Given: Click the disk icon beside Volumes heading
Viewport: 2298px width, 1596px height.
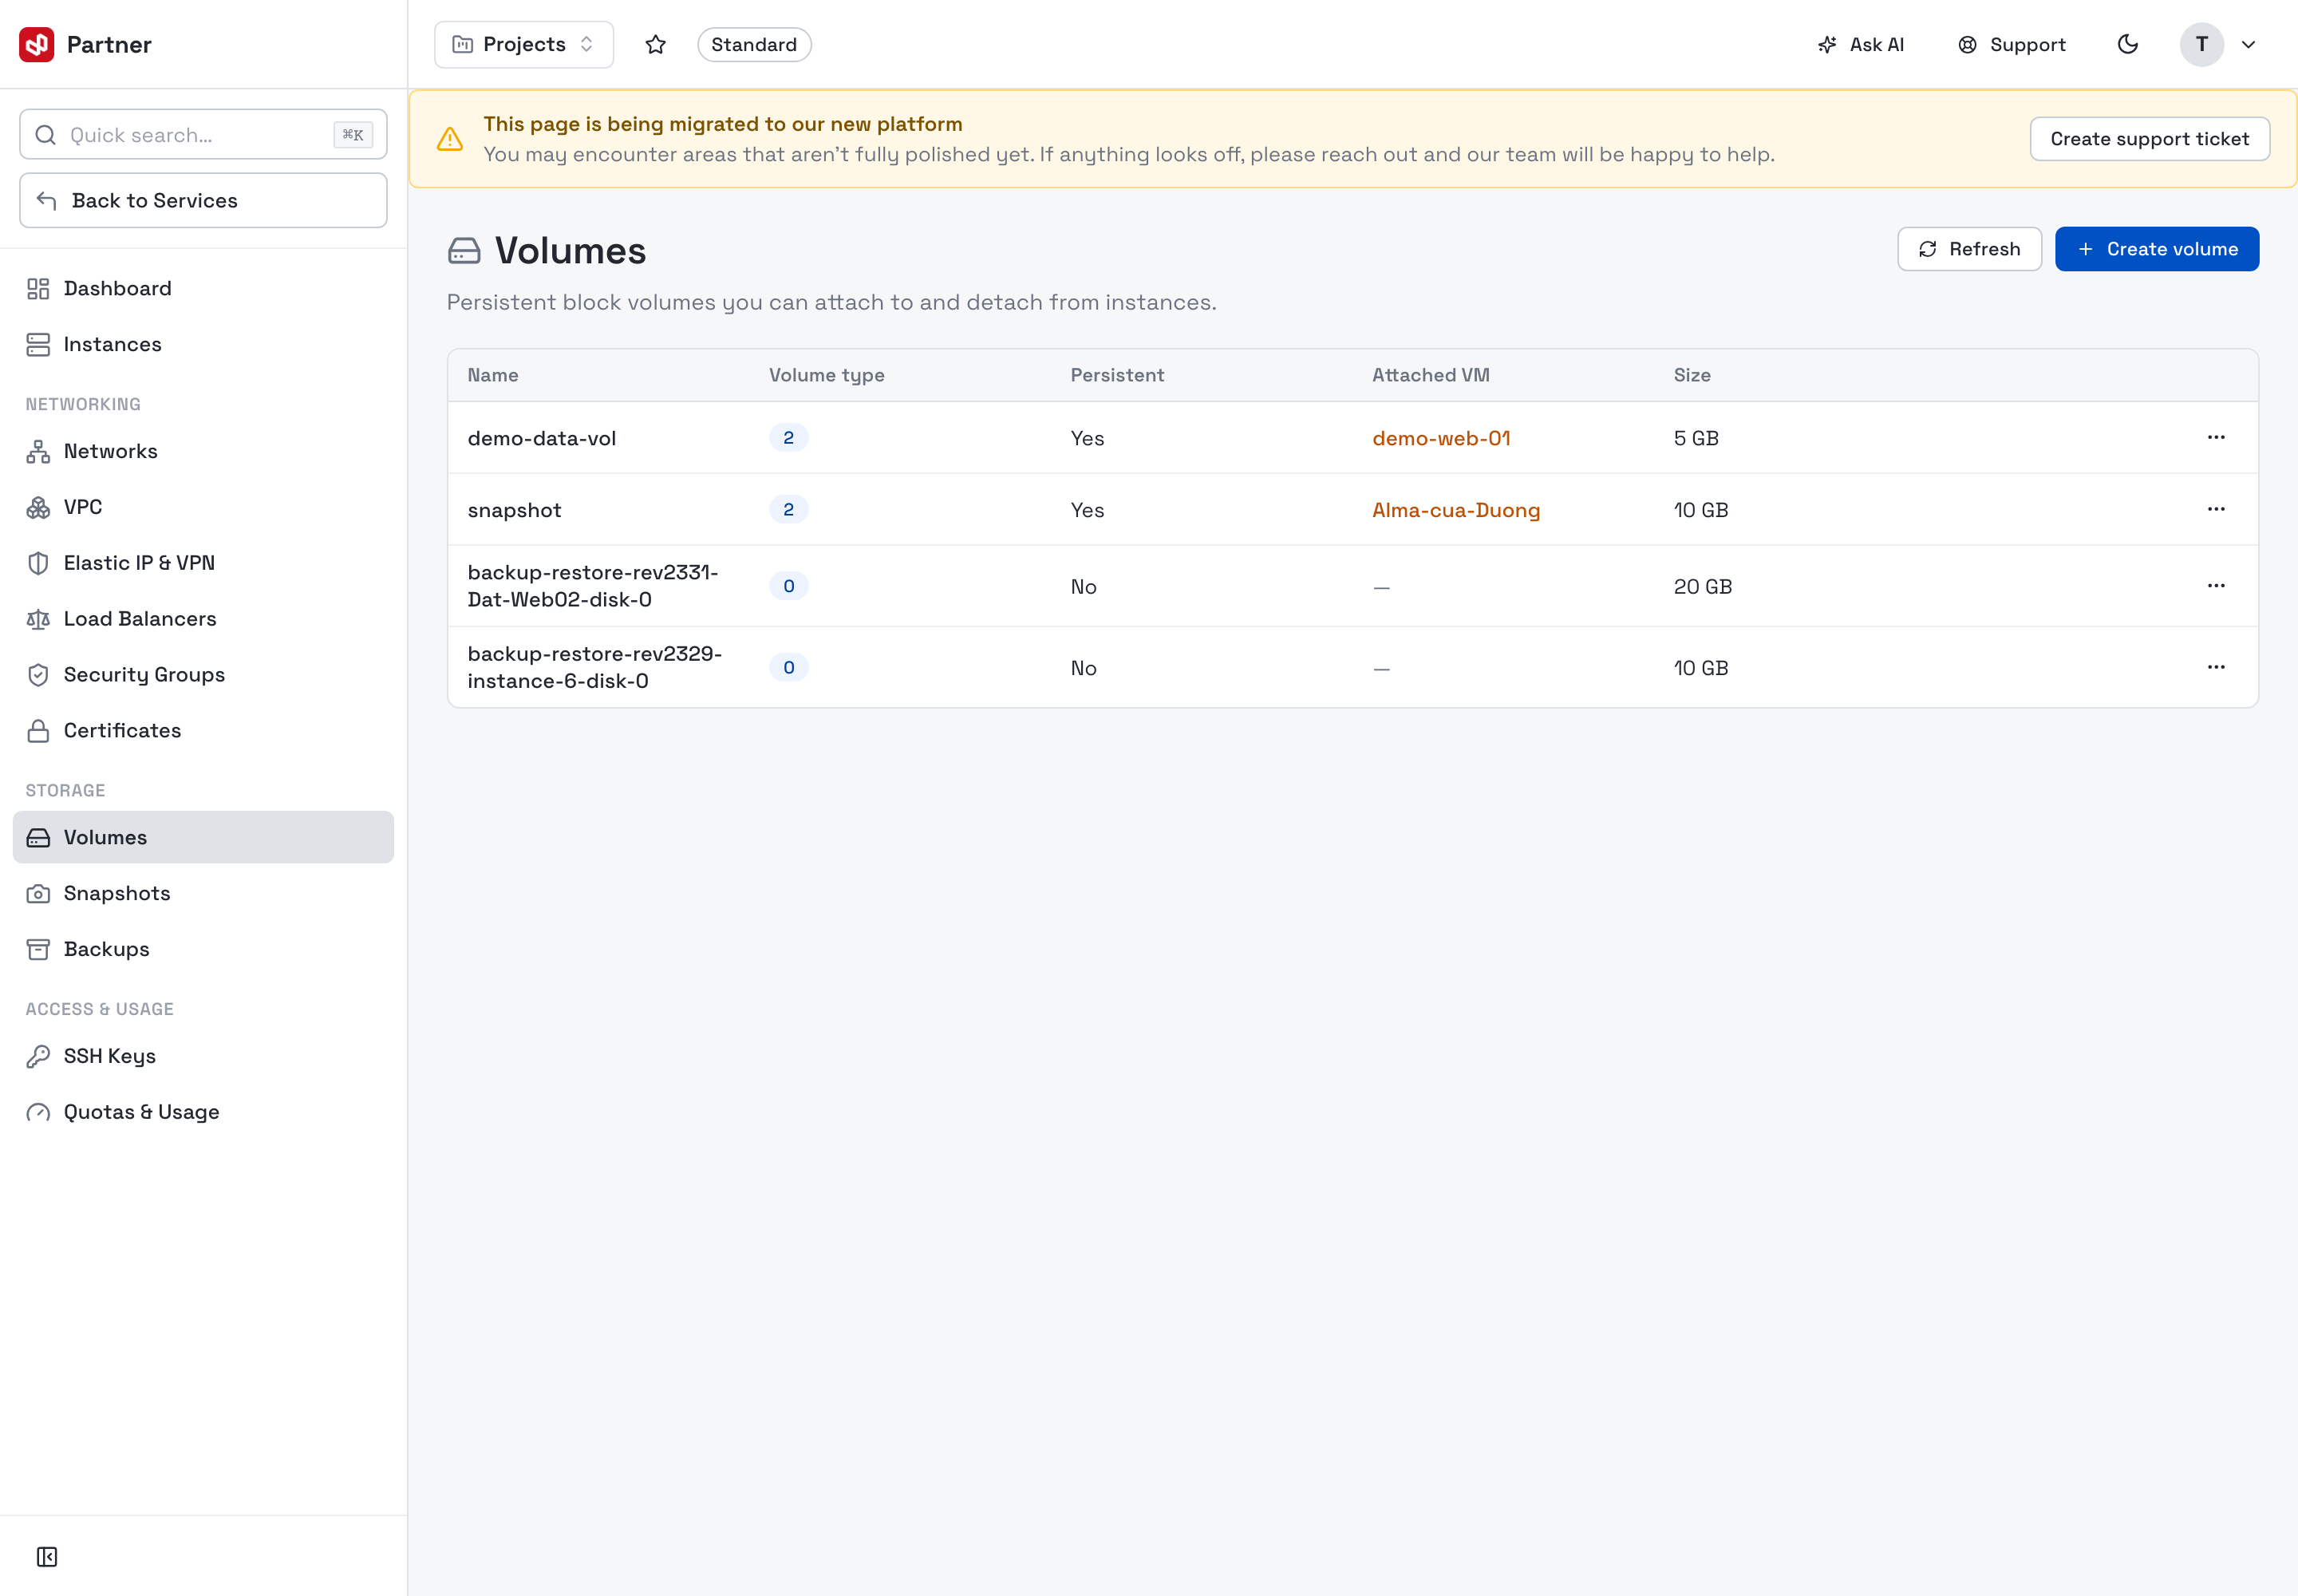Looking at the screenshot, I should click(x=464, y=251).
